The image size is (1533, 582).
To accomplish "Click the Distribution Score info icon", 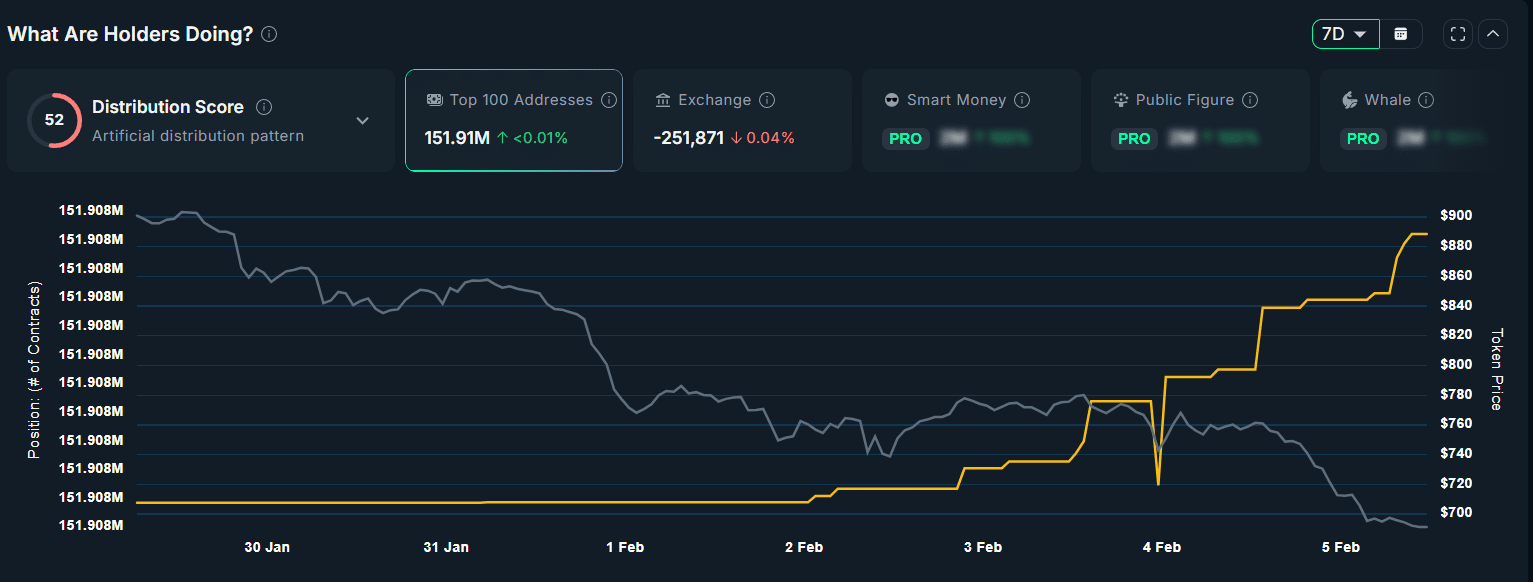I will [264, 107].
